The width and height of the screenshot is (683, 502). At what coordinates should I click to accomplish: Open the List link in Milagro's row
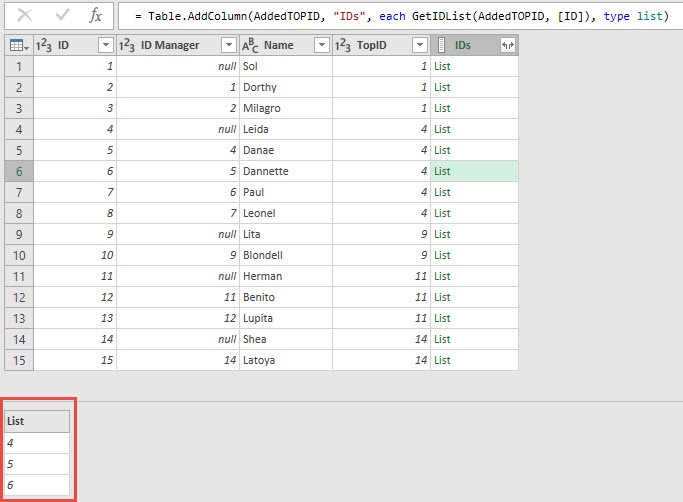coord(442,108)
